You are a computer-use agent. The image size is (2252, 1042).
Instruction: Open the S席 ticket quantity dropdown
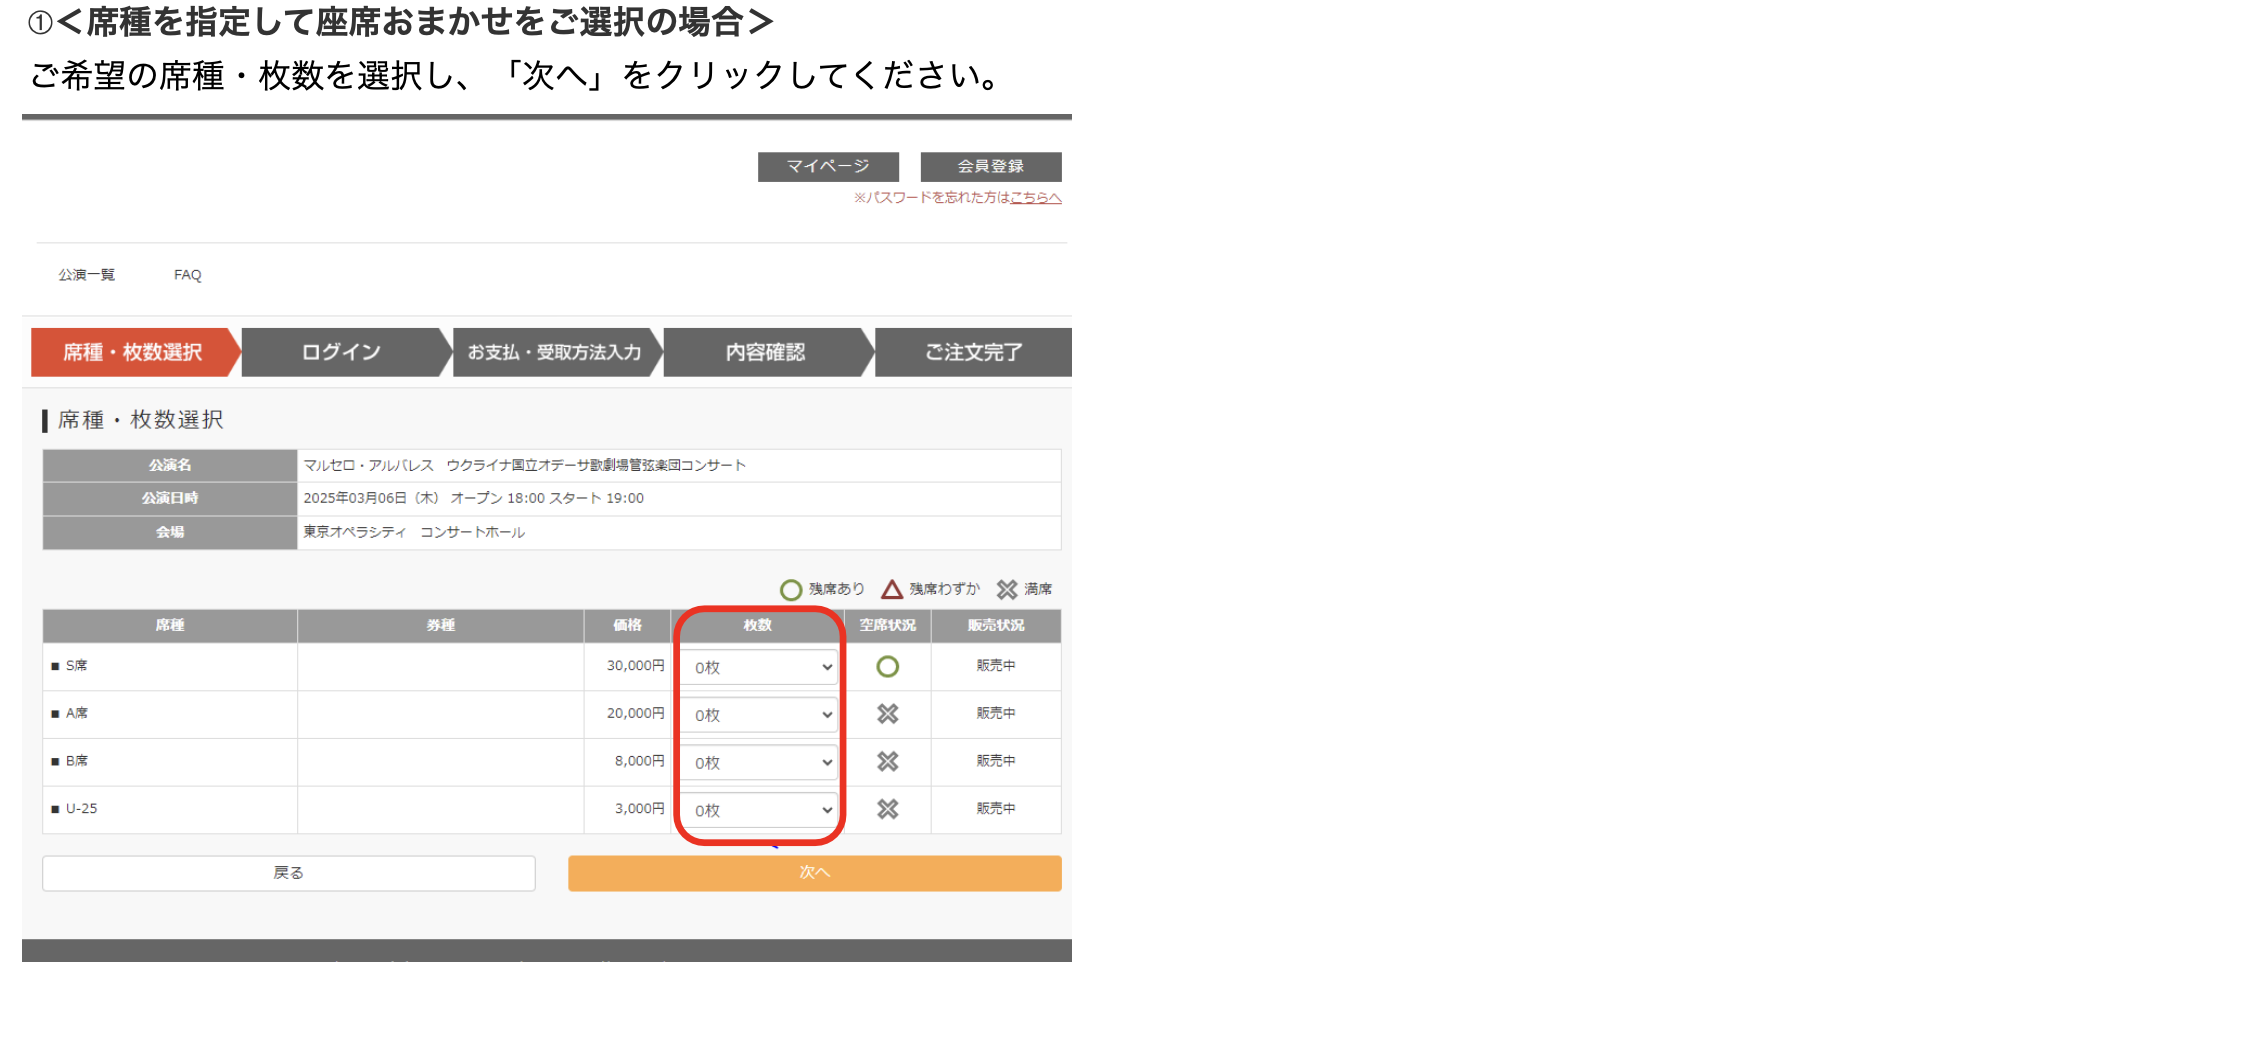point(759,667)
